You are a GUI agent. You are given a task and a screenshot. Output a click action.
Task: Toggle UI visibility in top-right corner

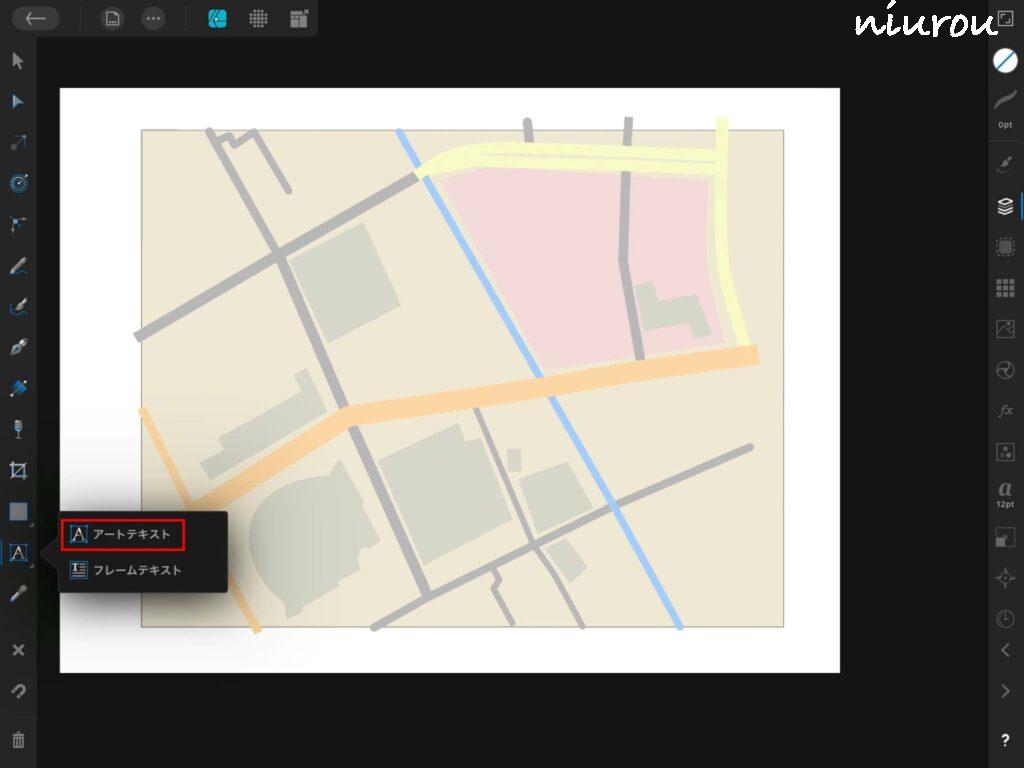click(x=1005, y=19)
